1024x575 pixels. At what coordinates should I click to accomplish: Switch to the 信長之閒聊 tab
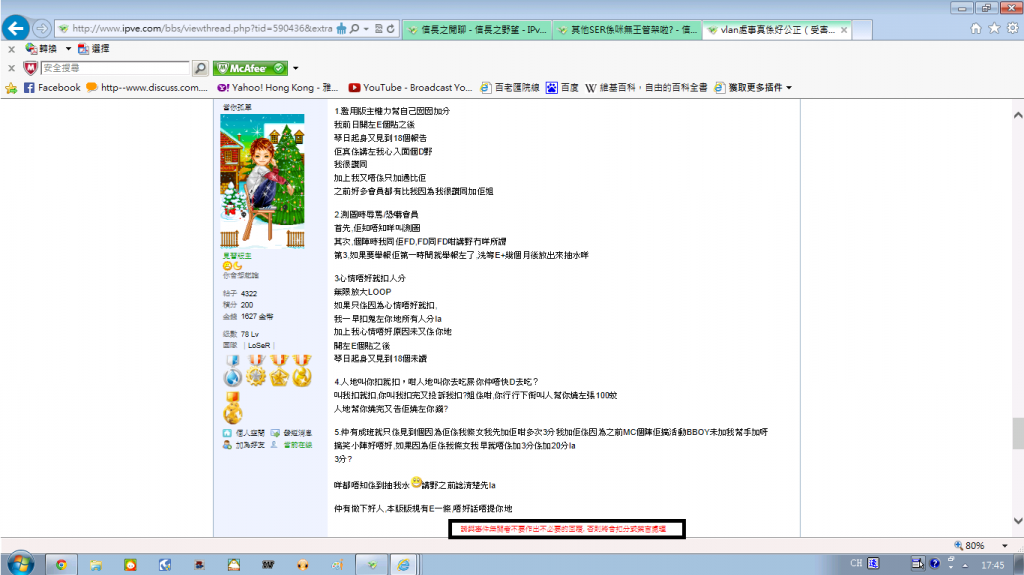click(478, 30)
